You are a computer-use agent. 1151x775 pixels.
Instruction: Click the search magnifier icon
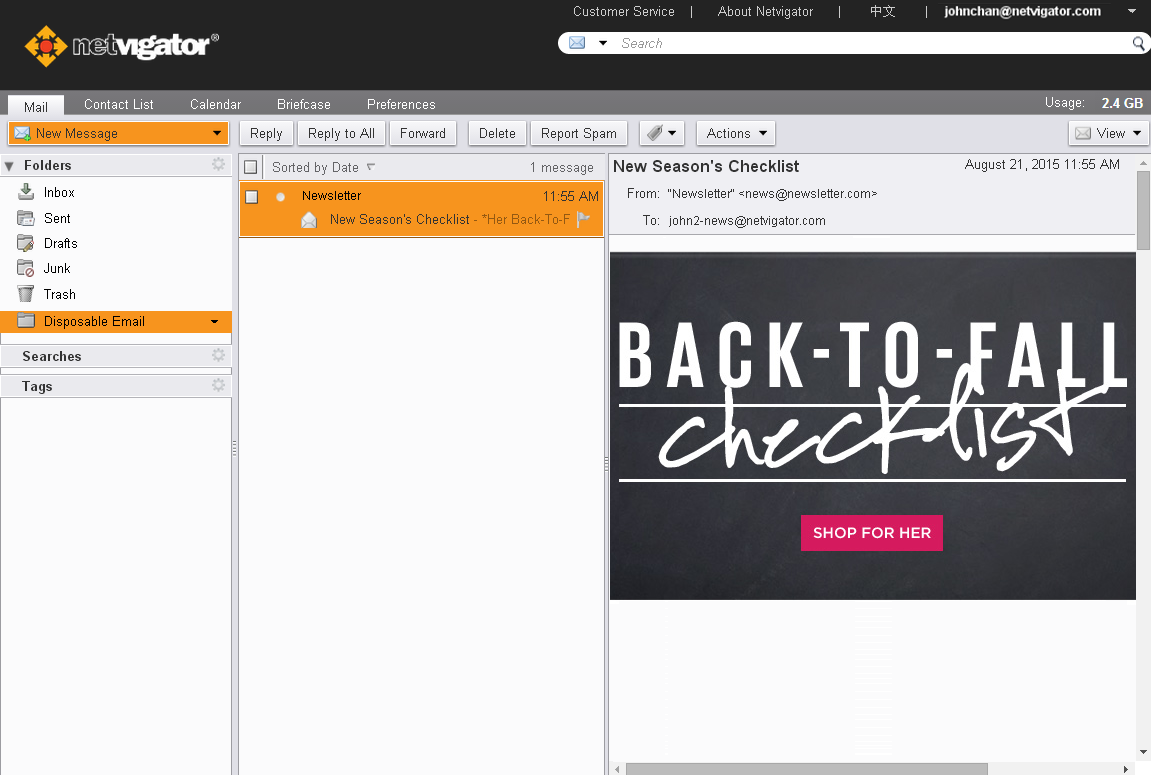(1138, 44)
